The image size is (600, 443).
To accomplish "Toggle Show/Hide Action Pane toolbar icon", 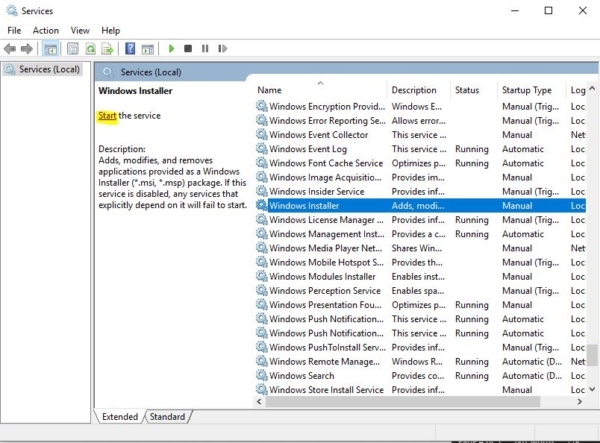I will click(147, 49).
